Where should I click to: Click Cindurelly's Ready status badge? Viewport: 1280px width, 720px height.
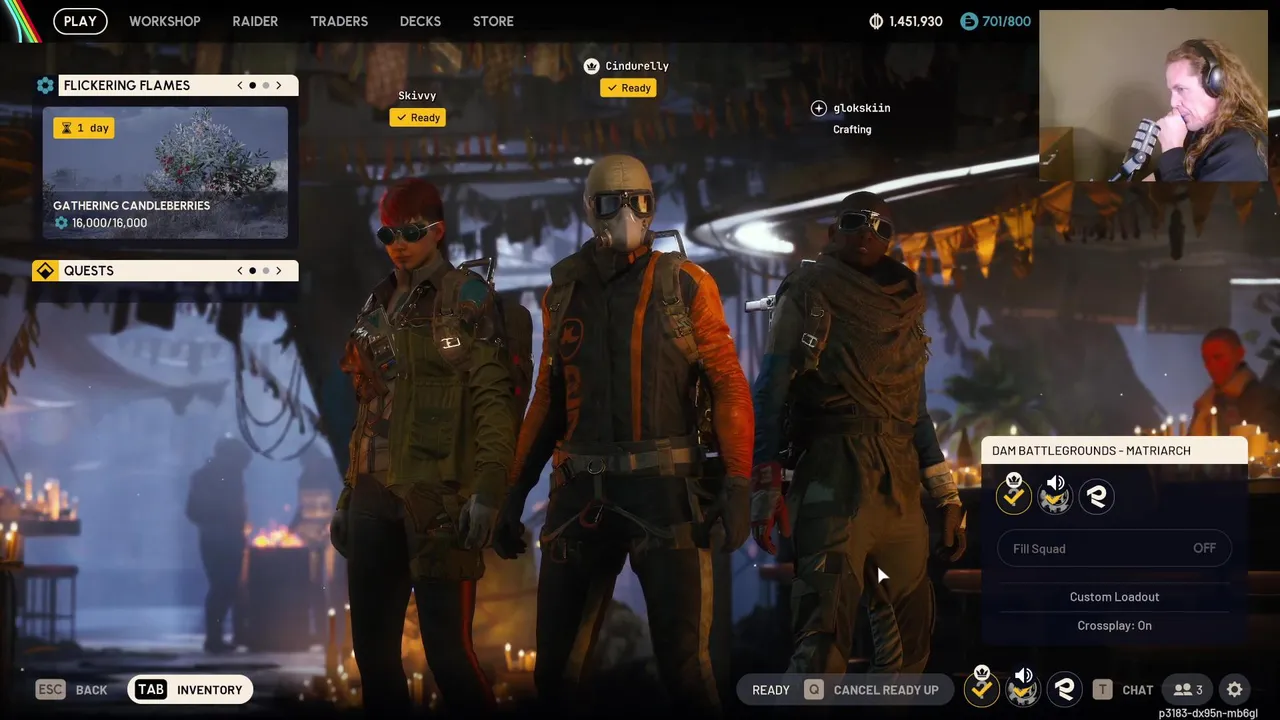628,88
